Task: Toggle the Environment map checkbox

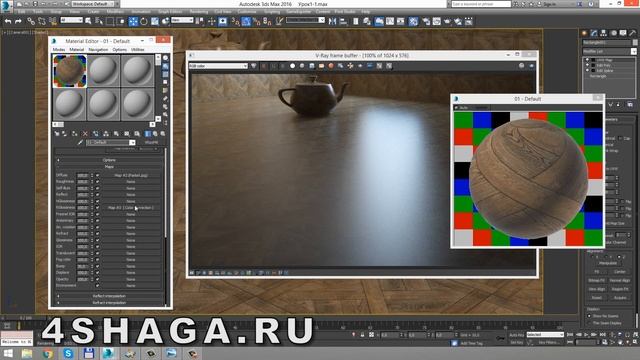Action: click(x=98, y=286)
